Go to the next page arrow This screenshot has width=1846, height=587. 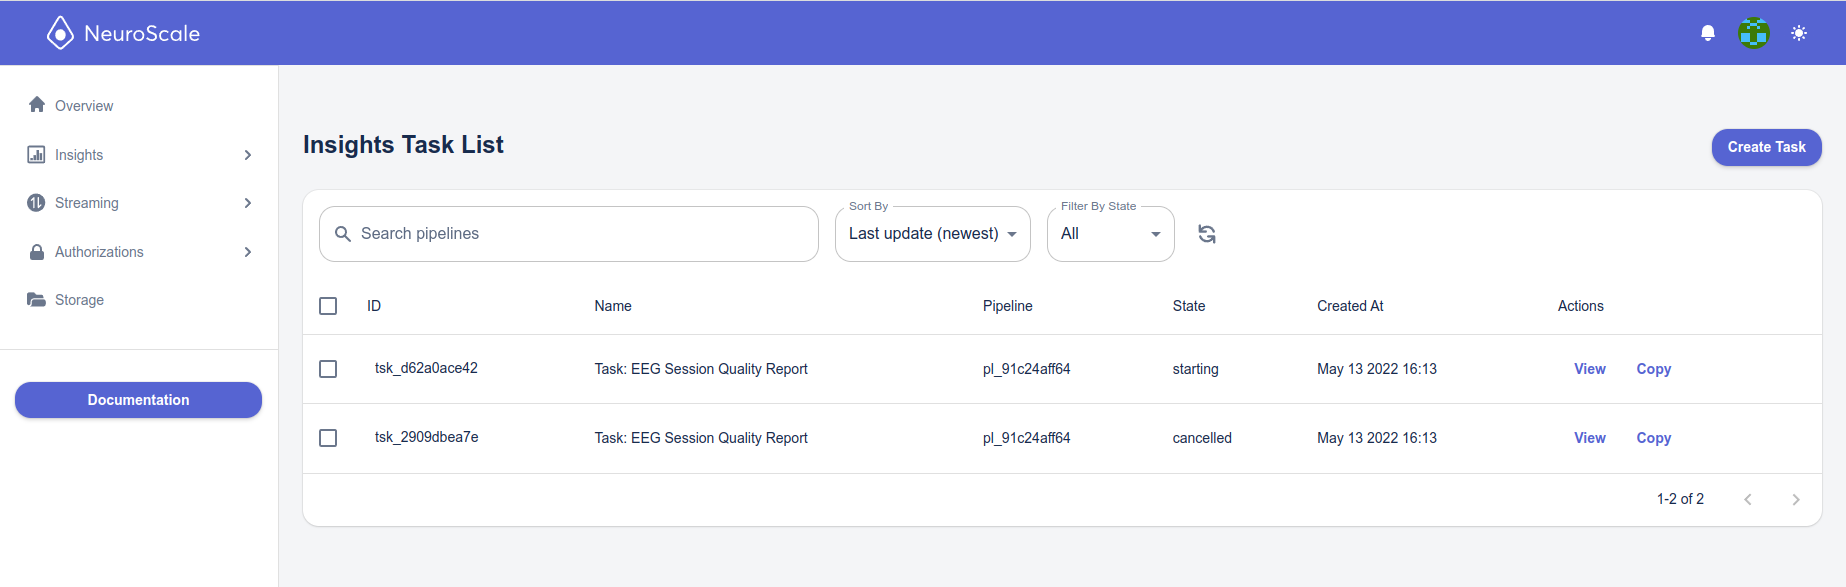[1796, 499]
